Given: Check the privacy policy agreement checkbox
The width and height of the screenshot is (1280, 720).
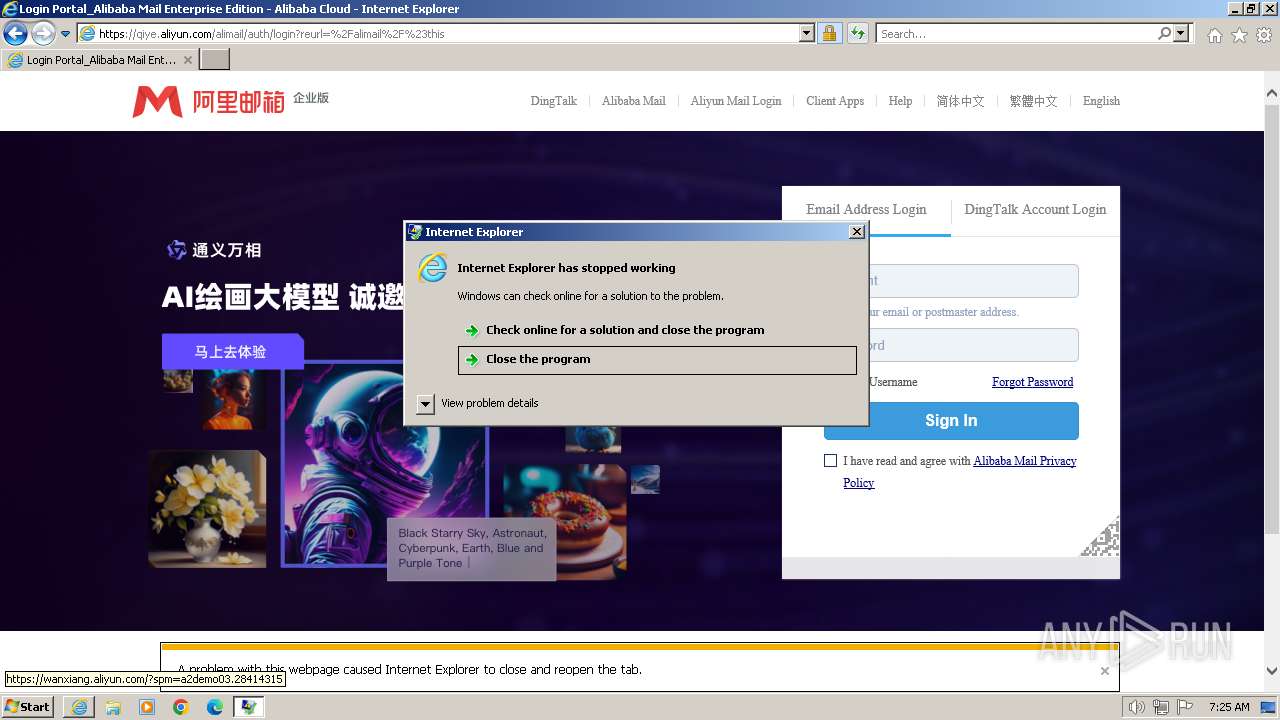Looking at the screenshot, I should [830, 461].
